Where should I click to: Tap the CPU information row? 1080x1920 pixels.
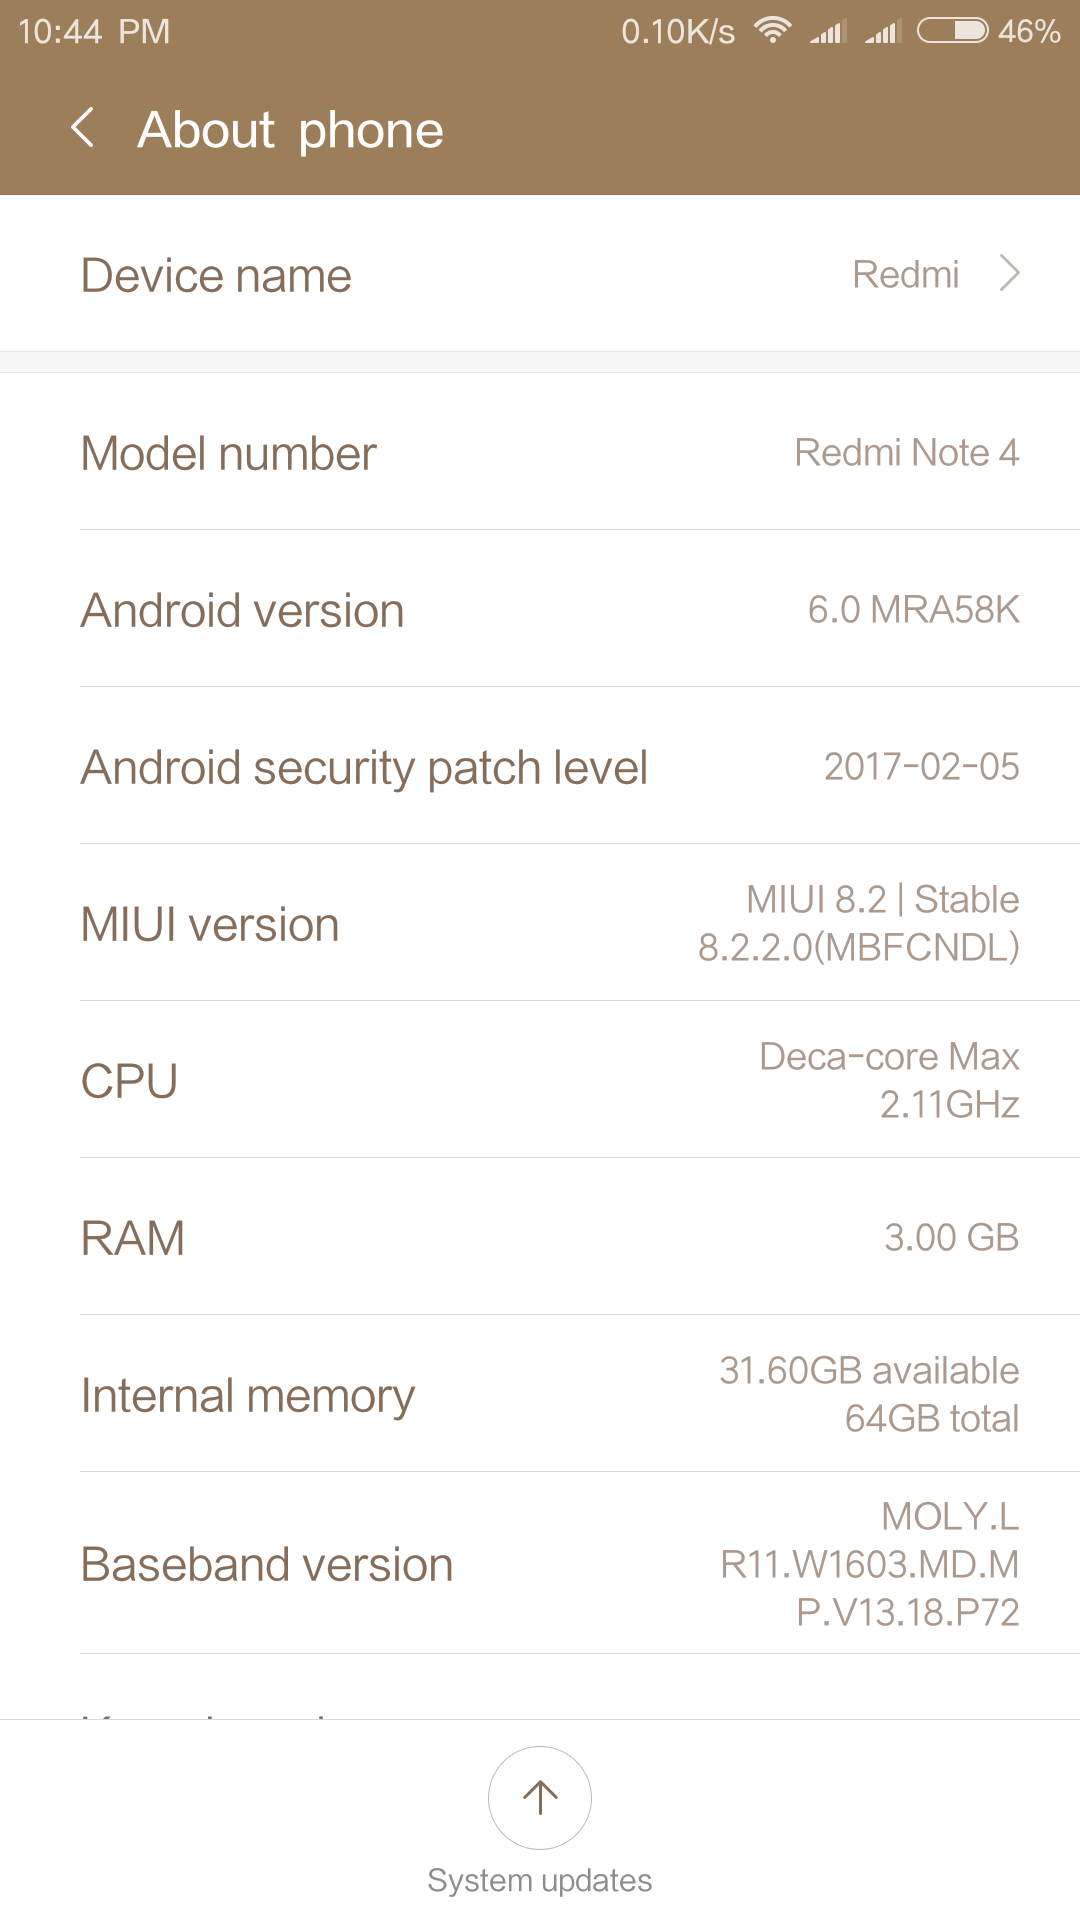point(540,1081)
